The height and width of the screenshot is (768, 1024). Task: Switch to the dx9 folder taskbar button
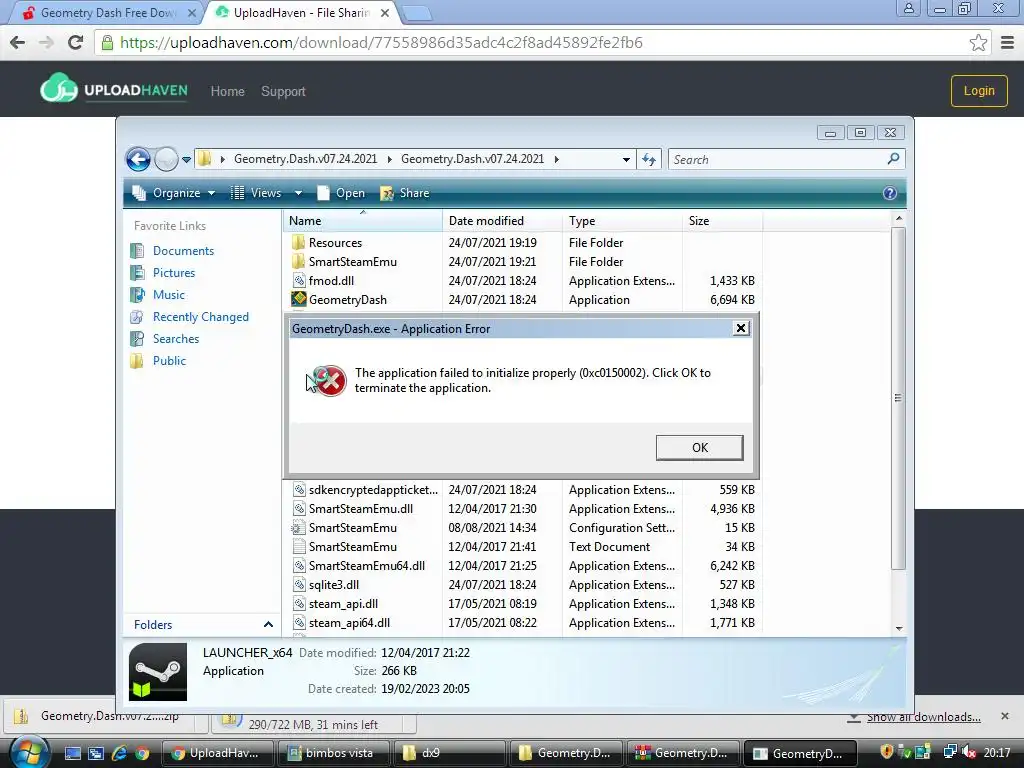tap(450, 753)
